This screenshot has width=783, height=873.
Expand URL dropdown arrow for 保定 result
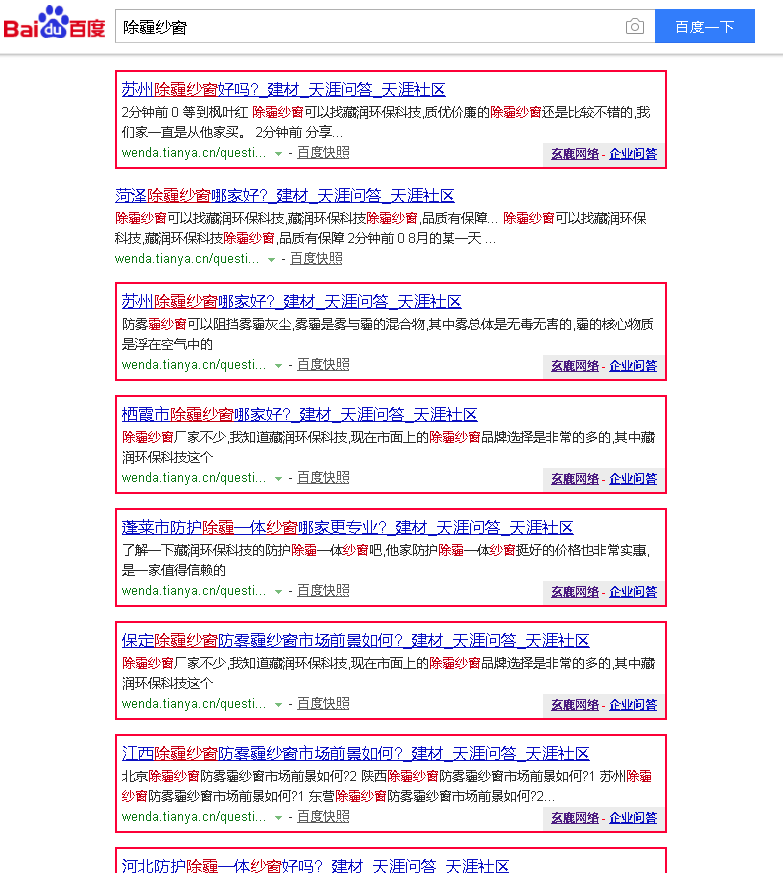[278, 705]
